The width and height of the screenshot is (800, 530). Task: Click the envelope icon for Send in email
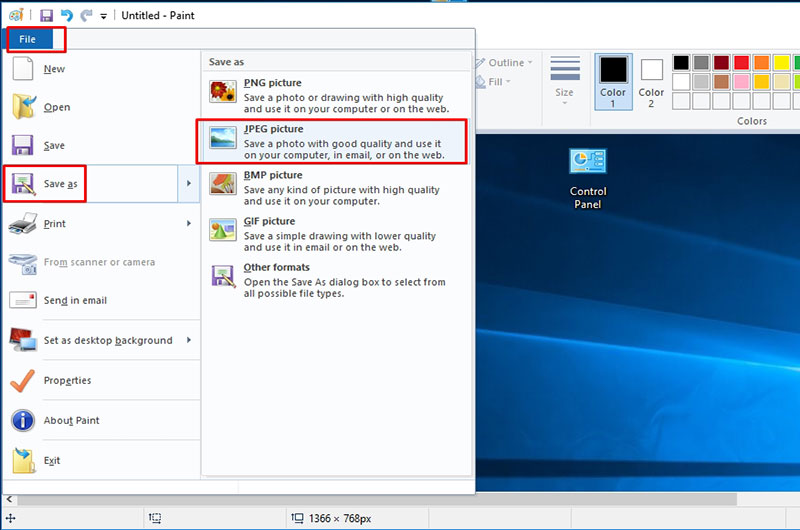pyautogui.click(x=23, y=300)
